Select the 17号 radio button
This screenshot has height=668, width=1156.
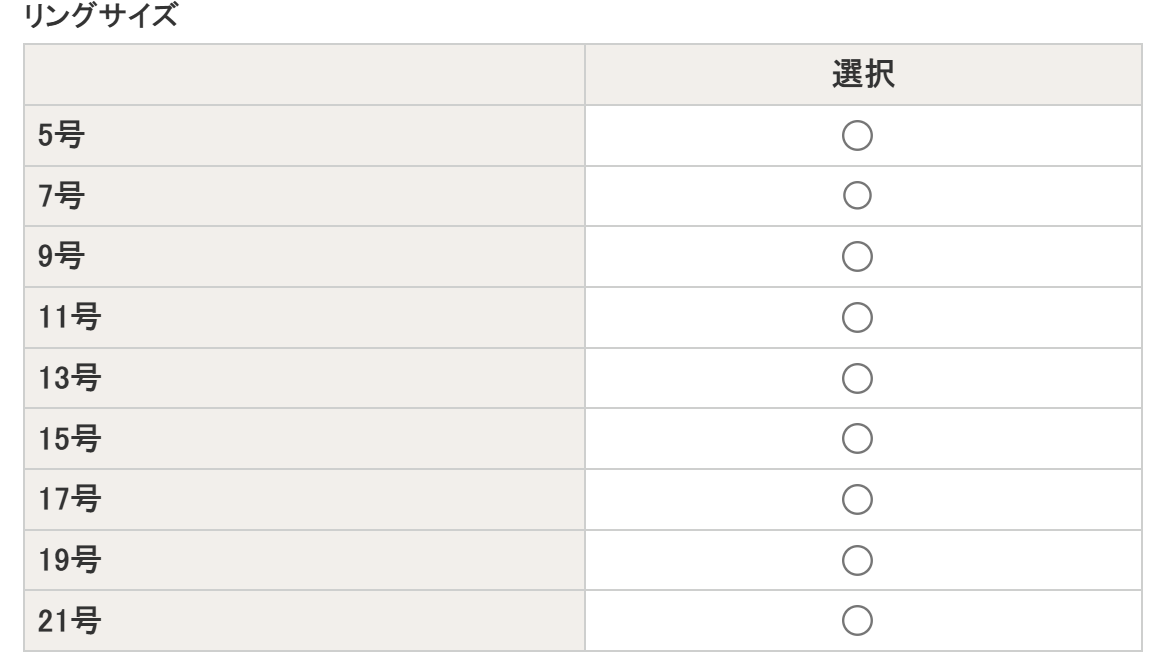[x=859, y=498]
